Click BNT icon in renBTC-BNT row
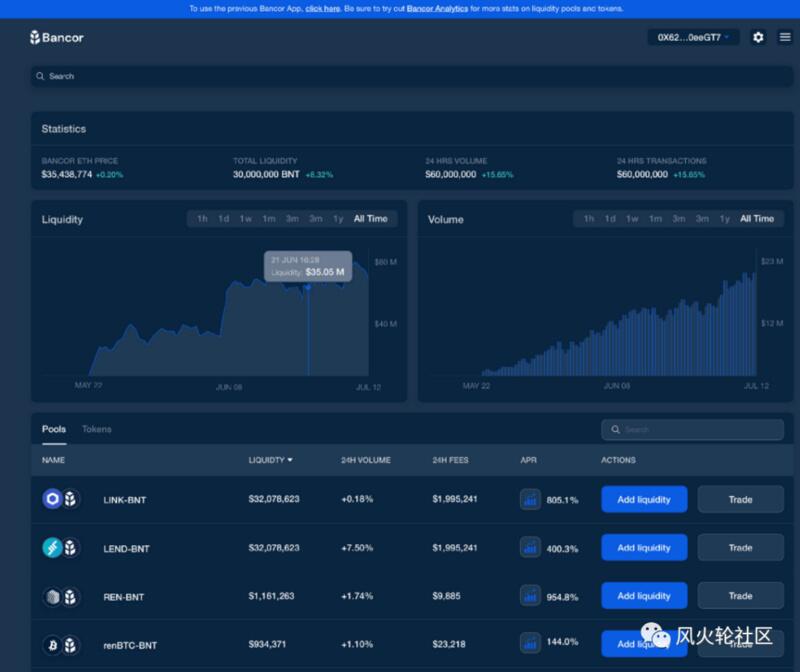The width and height of the screenshot is (800, 672). tap(70, 645)
